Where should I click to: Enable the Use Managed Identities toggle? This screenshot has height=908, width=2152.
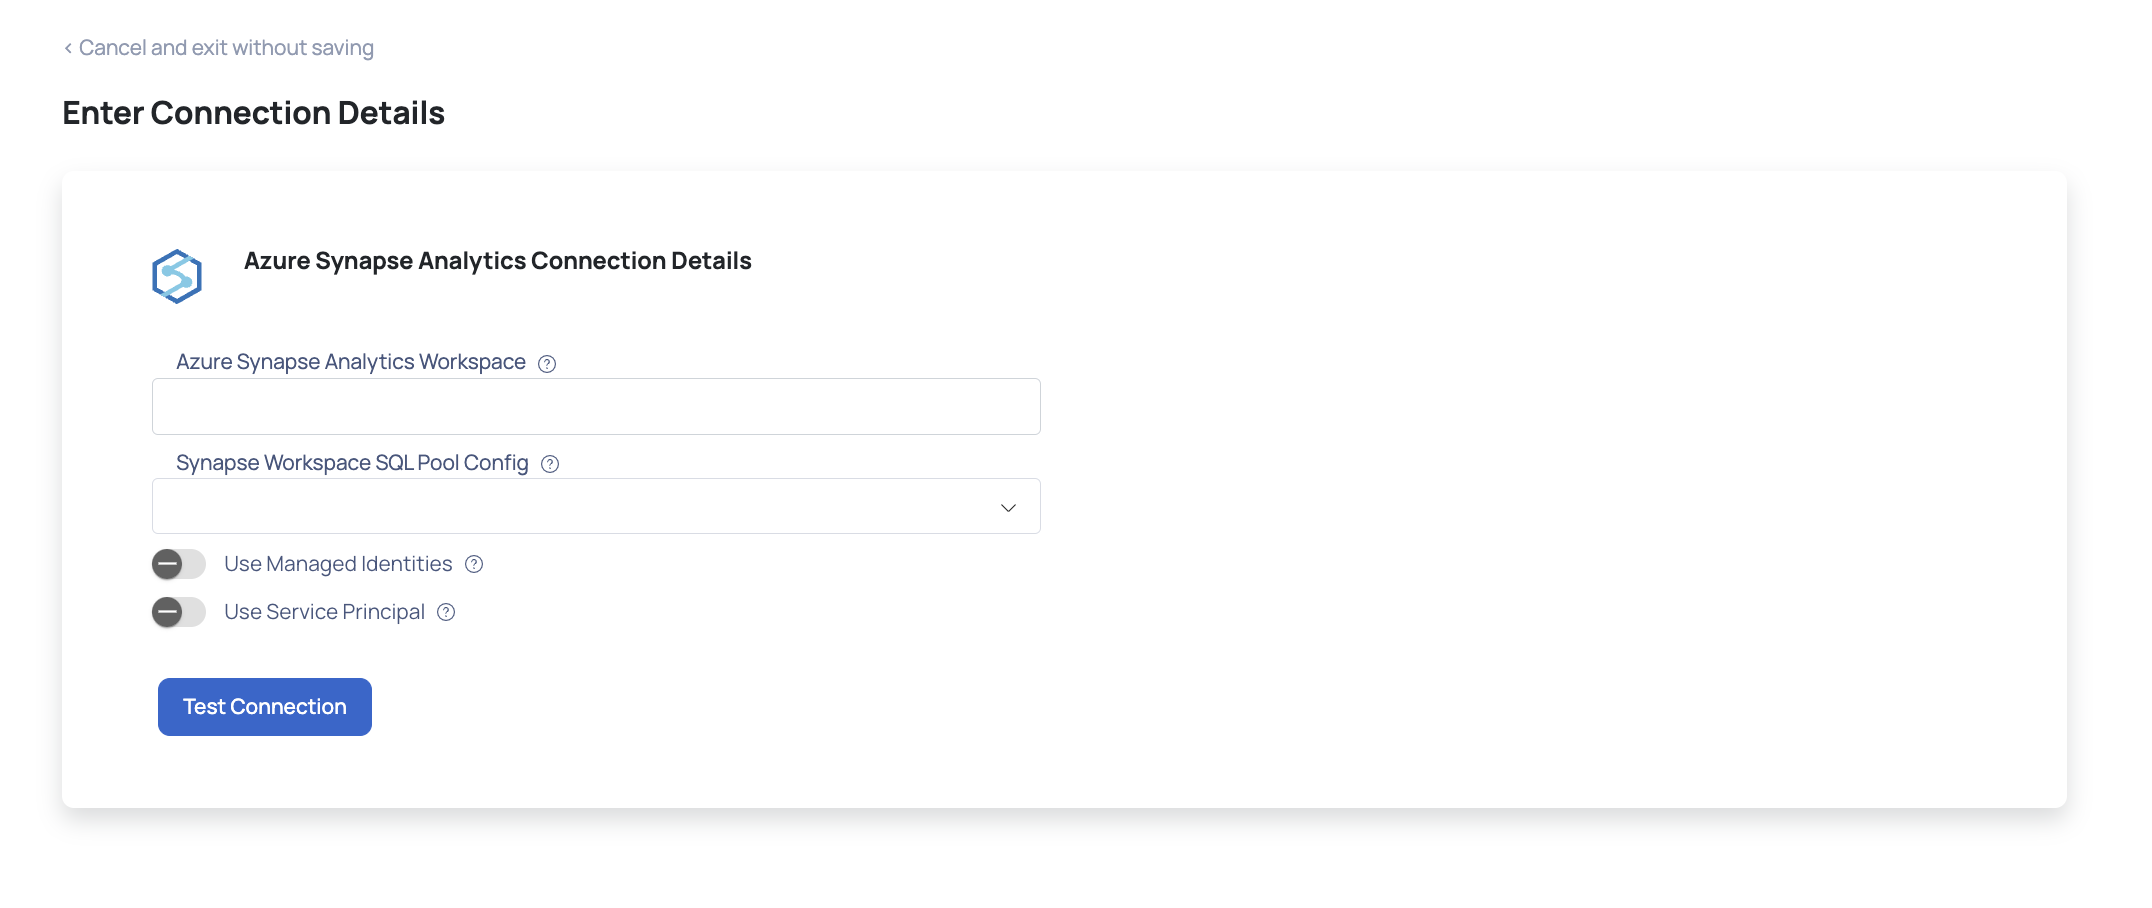pos(178,564)
